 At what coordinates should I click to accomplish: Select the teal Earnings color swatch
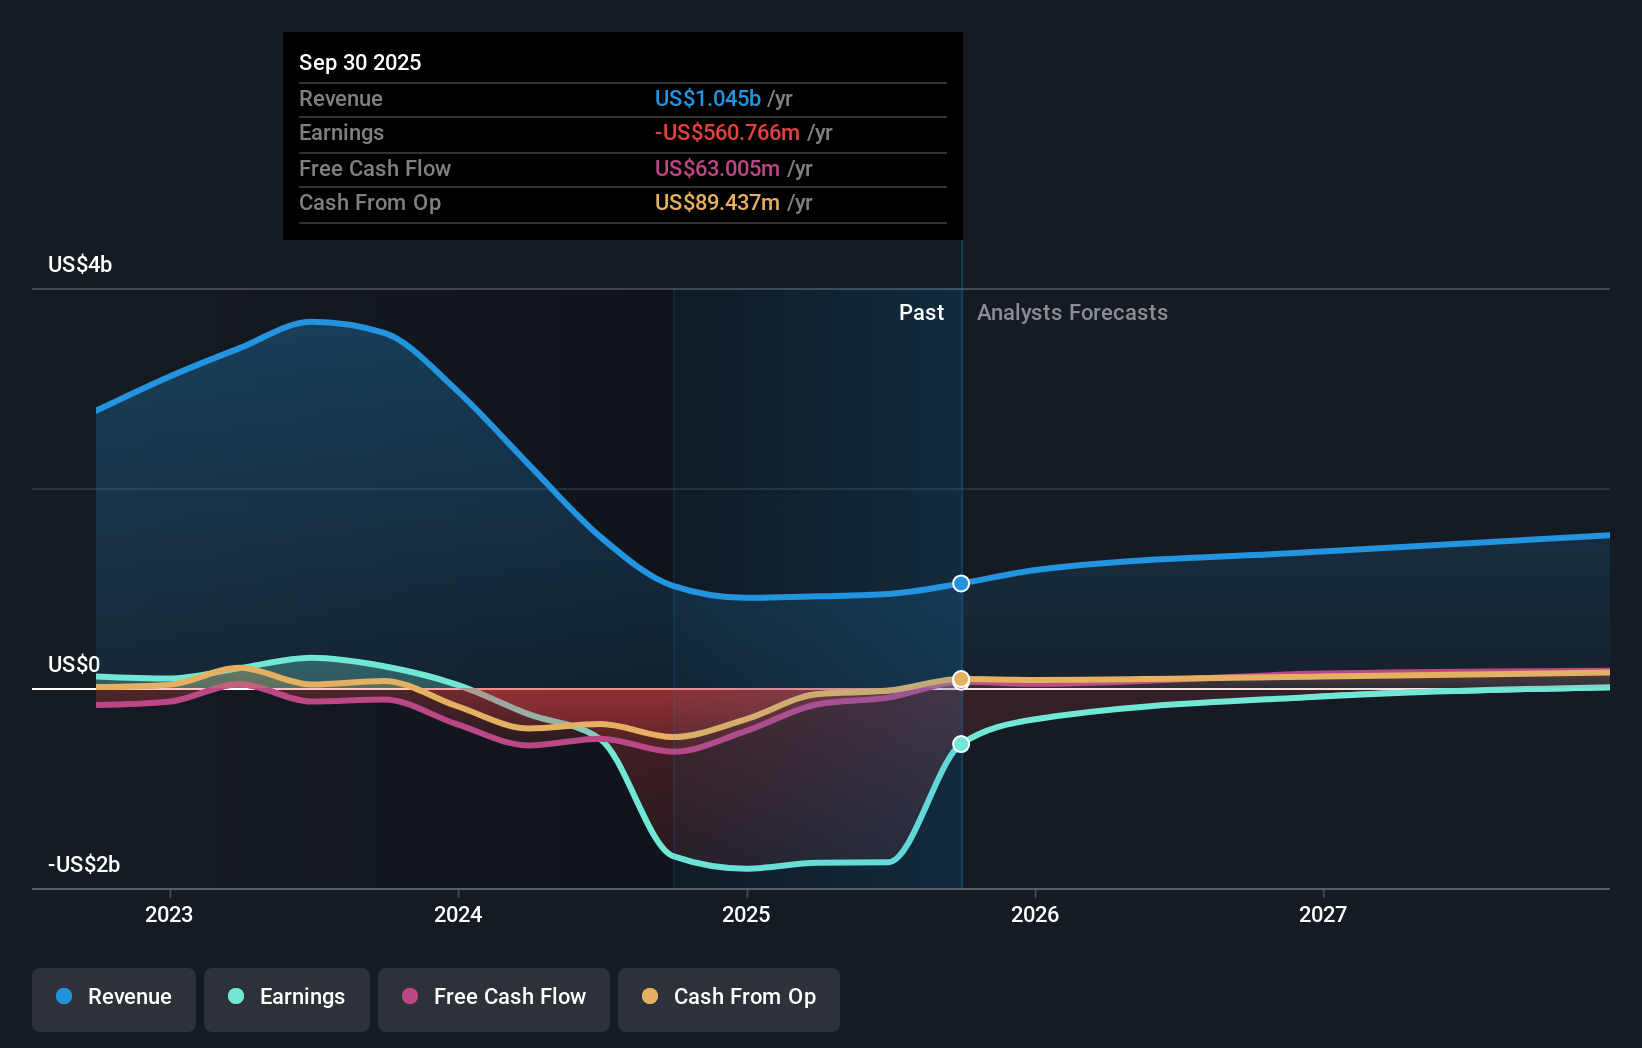coord(235,997)
